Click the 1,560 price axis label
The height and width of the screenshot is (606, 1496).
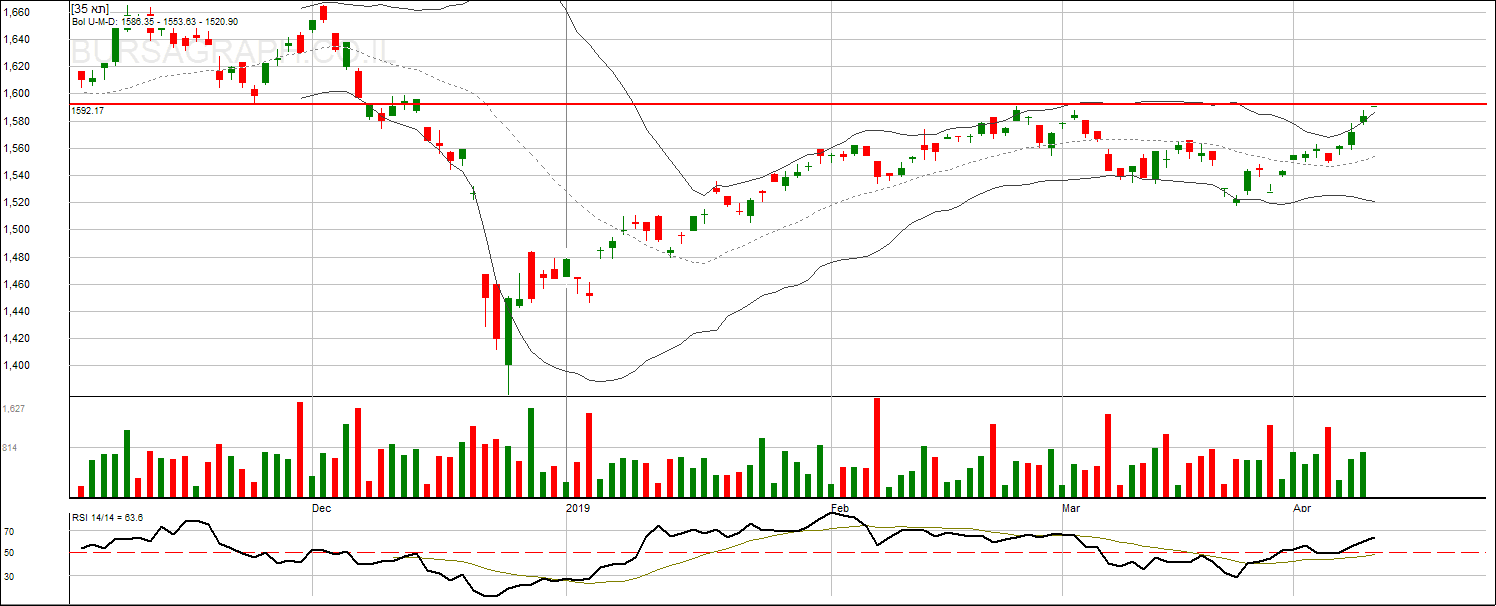[x=16, y=148]
